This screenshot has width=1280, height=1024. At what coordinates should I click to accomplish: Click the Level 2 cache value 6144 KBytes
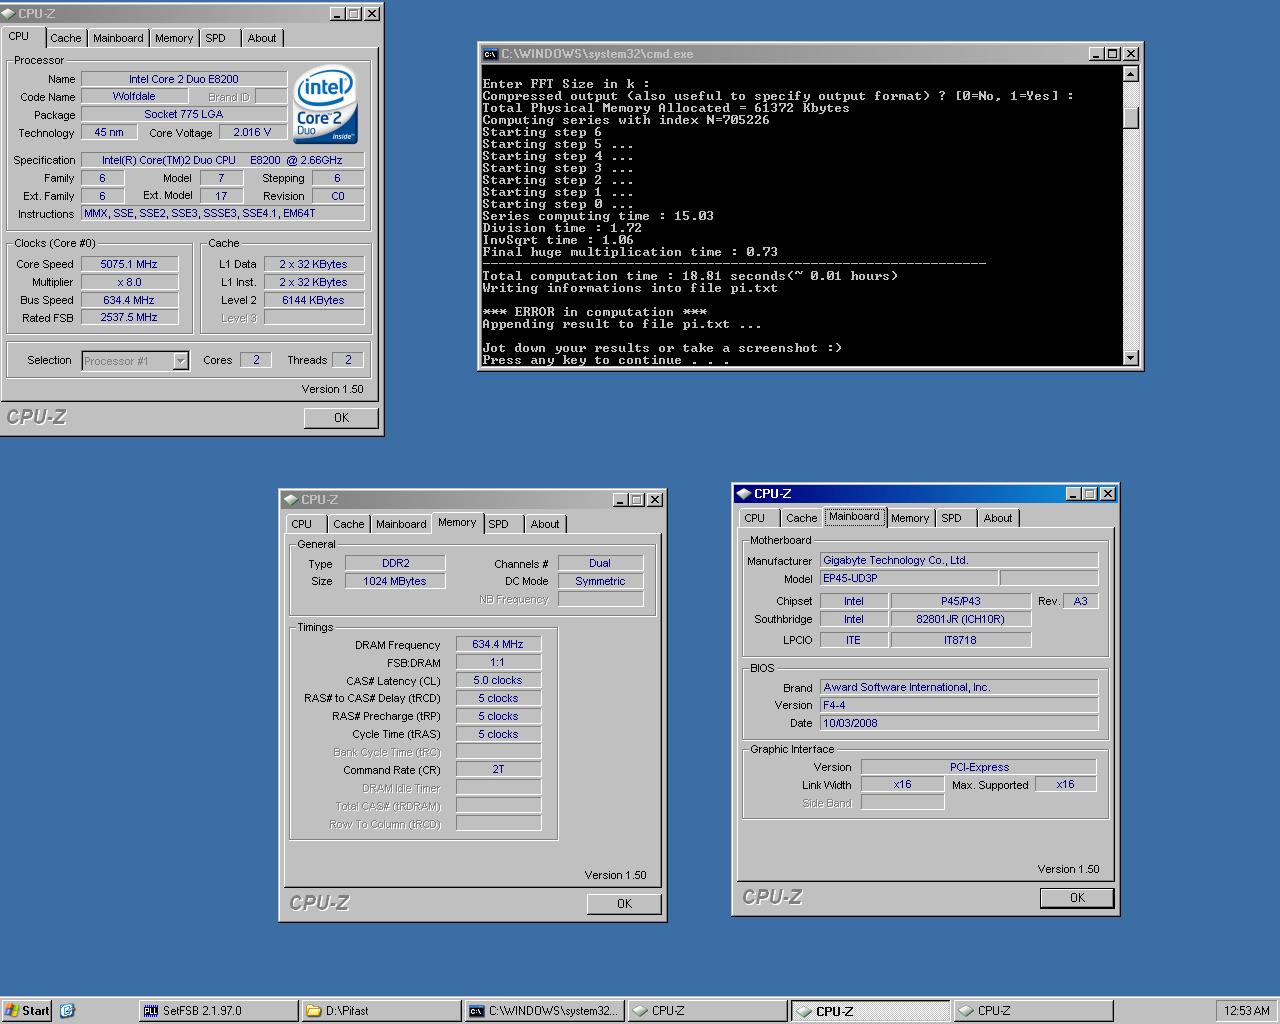313,300
